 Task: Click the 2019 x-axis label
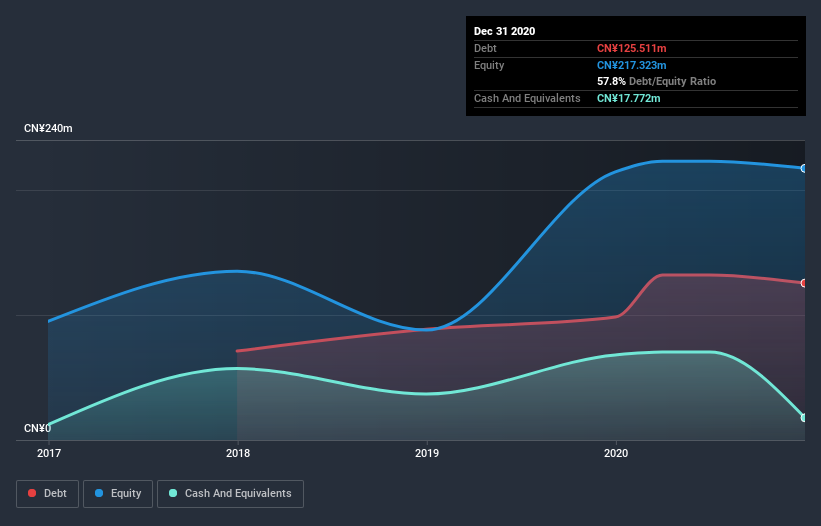tap(427, 453)
